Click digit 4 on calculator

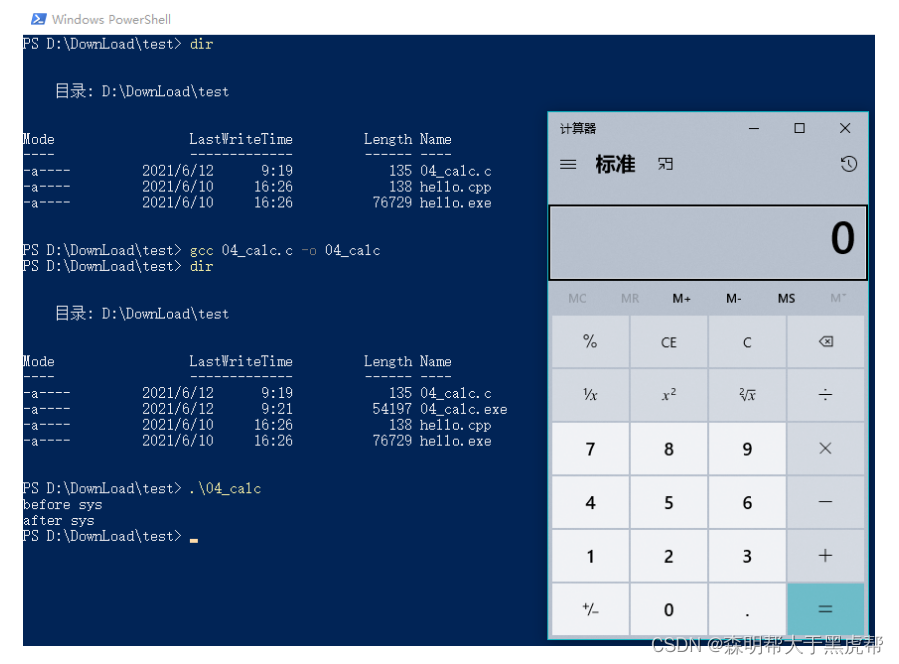[x=591, y=502]
